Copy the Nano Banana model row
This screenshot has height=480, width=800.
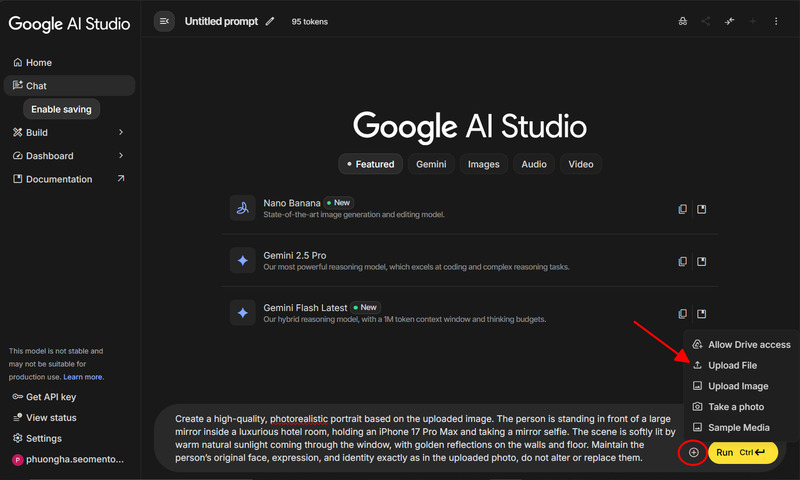[682, 209]
